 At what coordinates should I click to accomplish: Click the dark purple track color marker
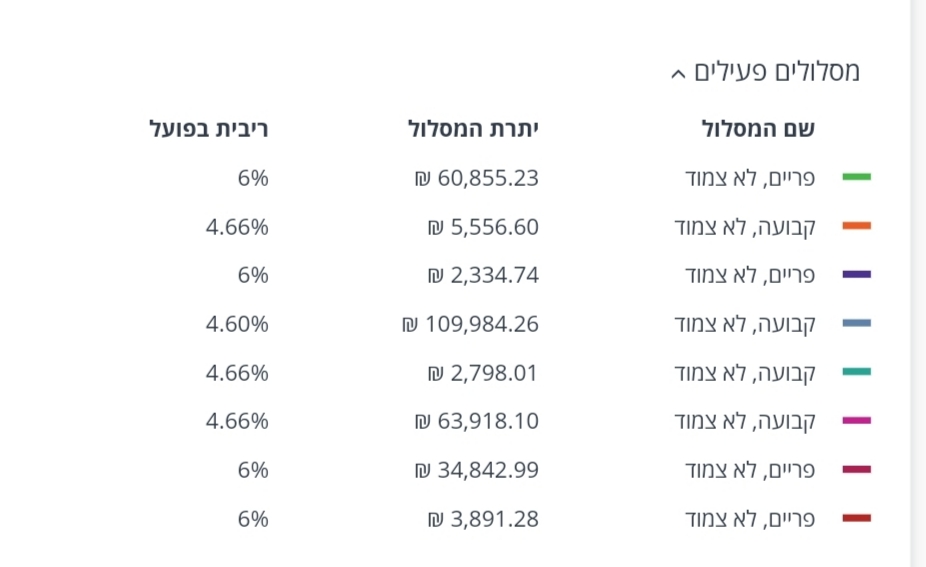[x=856, y=274]
